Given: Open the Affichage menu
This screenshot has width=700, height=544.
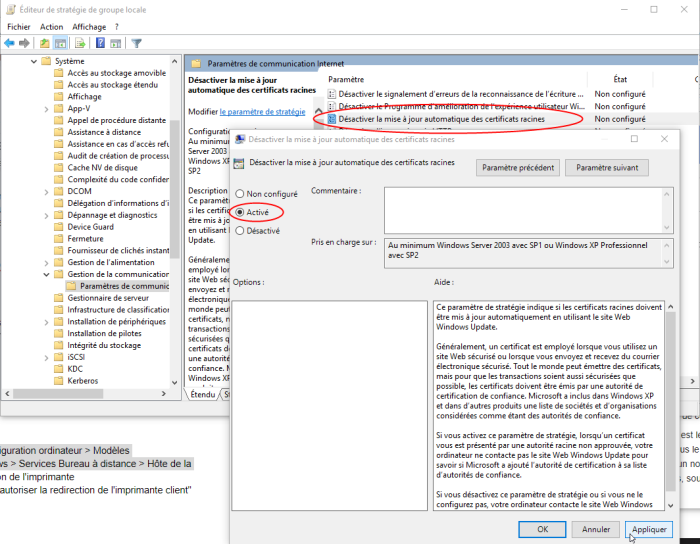Looking at the screenshot, I should [x=89, y=27].
